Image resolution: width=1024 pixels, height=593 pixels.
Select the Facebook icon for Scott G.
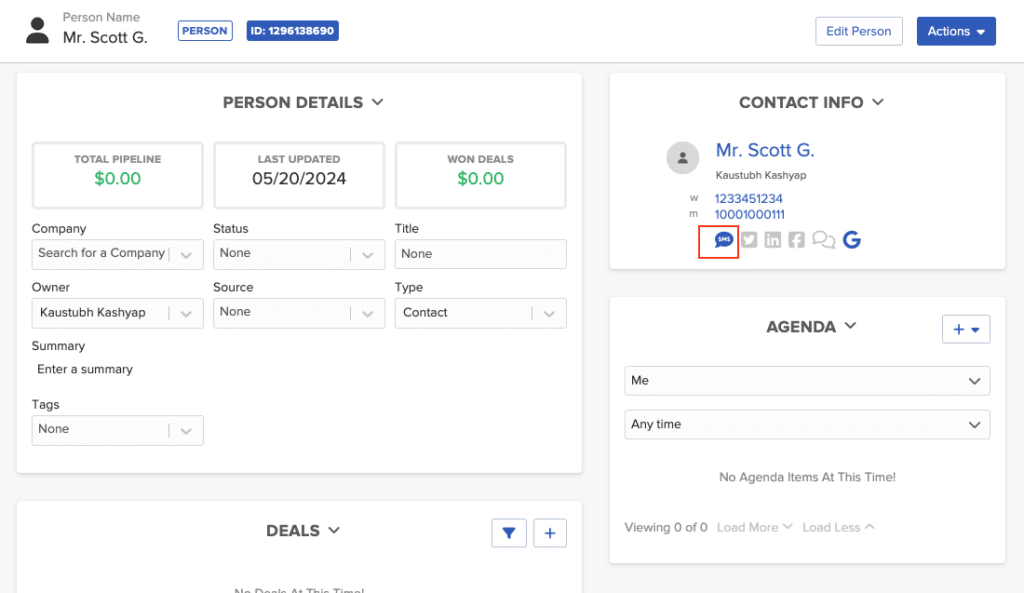point(796,239)
